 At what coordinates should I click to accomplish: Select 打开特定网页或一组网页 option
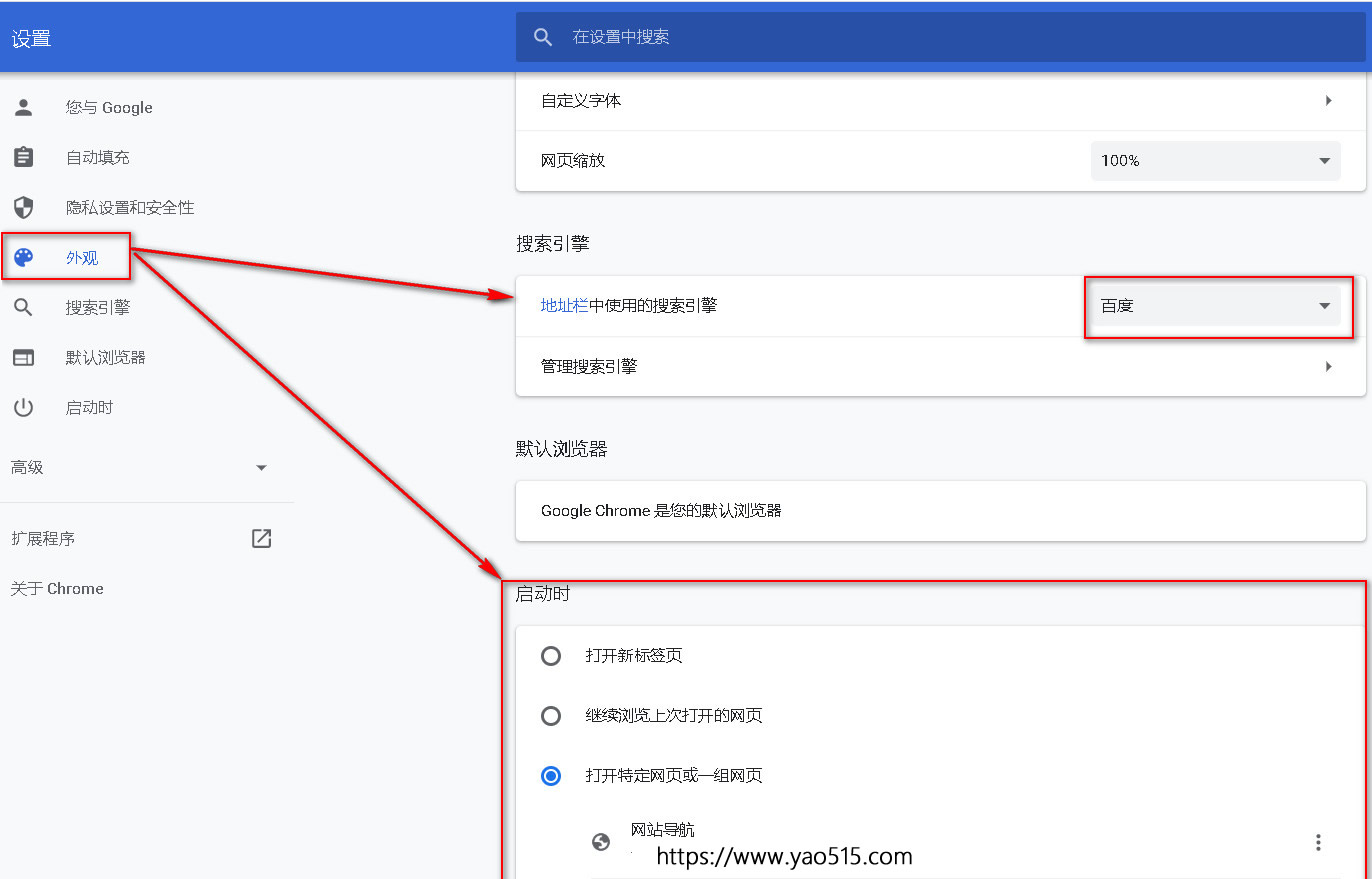[551, 775]
